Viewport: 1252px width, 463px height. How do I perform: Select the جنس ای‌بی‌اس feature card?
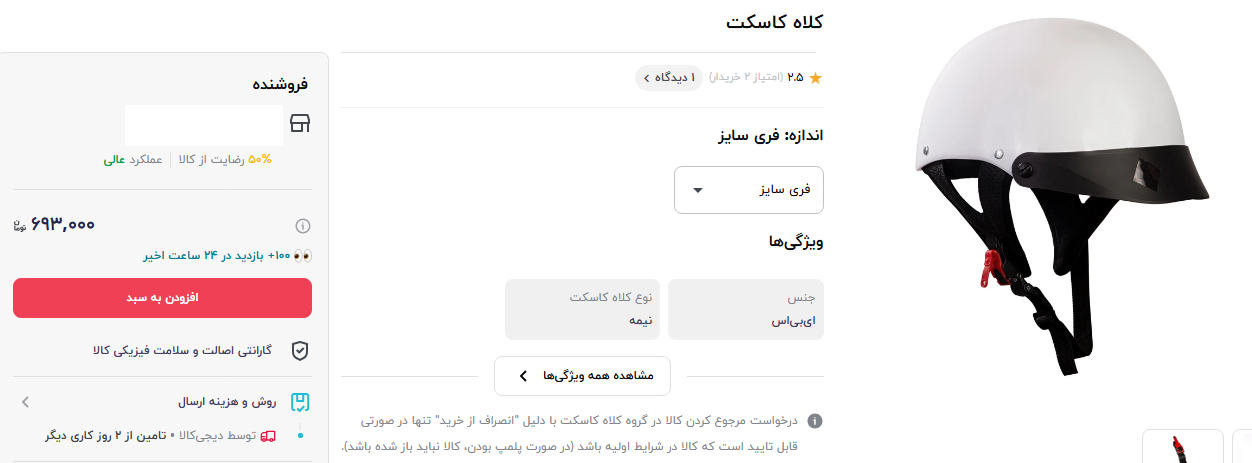click(x=746, y=309)
